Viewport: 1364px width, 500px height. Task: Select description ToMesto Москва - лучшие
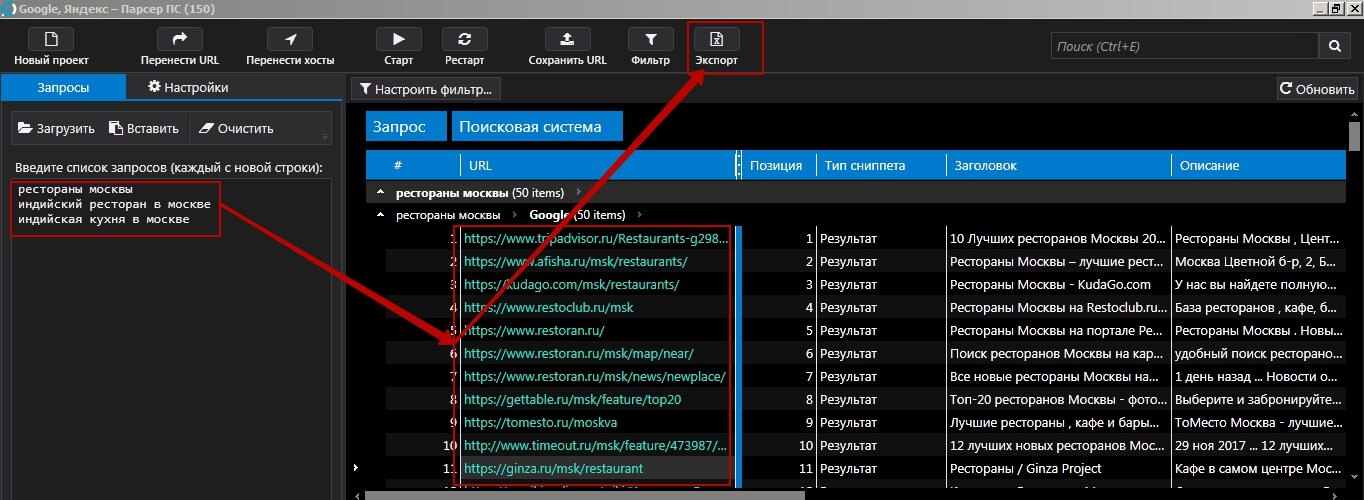point(1257,423)
